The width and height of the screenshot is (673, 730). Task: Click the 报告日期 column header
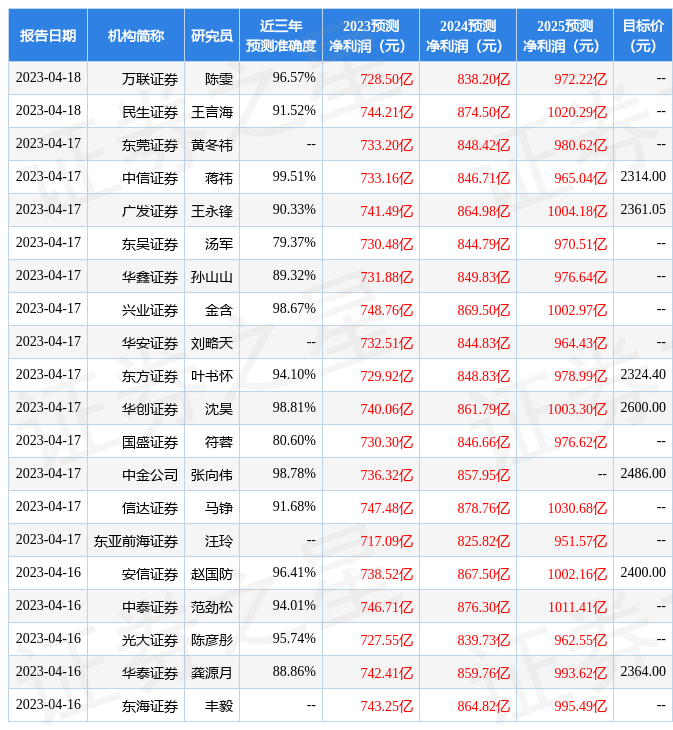[x=48, y=35]
